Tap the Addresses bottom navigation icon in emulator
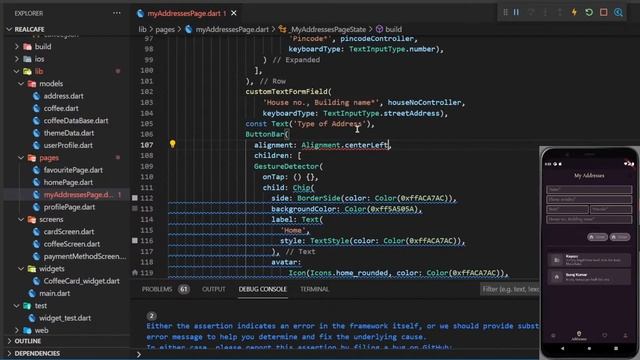Viewport: 640px width, 360px height. [579, 336]
